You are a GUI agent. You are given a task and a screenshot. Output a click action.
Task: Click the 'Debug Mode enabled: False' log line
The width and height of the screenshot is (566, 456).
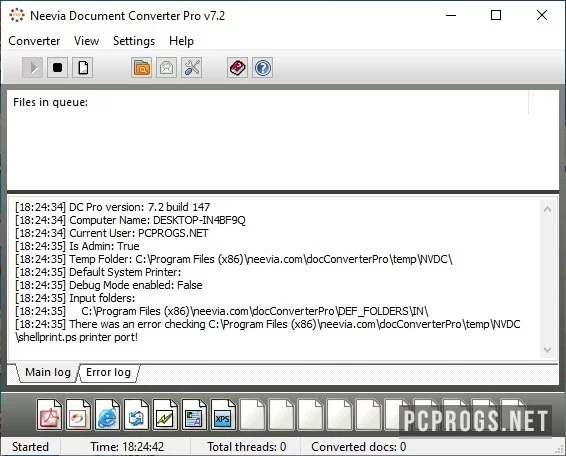tap(108, 285)
